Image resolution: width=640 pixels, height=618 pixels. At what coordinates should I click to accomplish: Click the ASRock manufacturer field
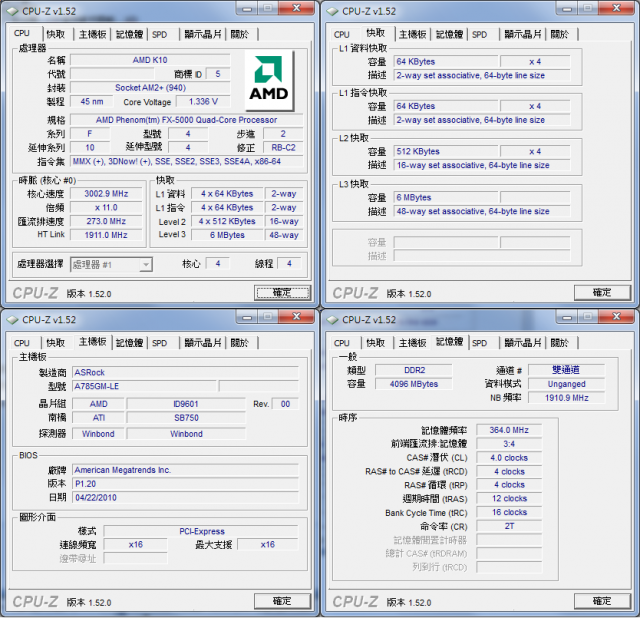(x=186, y=373)
